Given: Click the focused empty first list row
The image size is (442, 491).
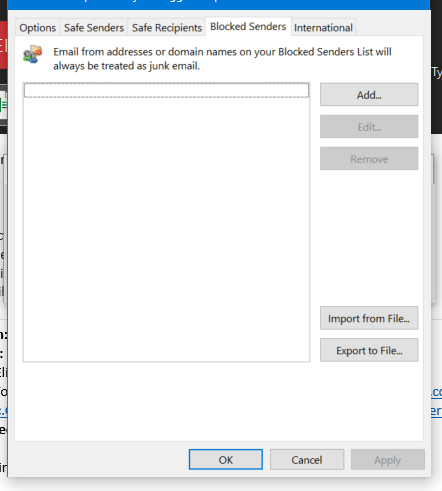Looking at the screenshot, I should pos(166,90).
